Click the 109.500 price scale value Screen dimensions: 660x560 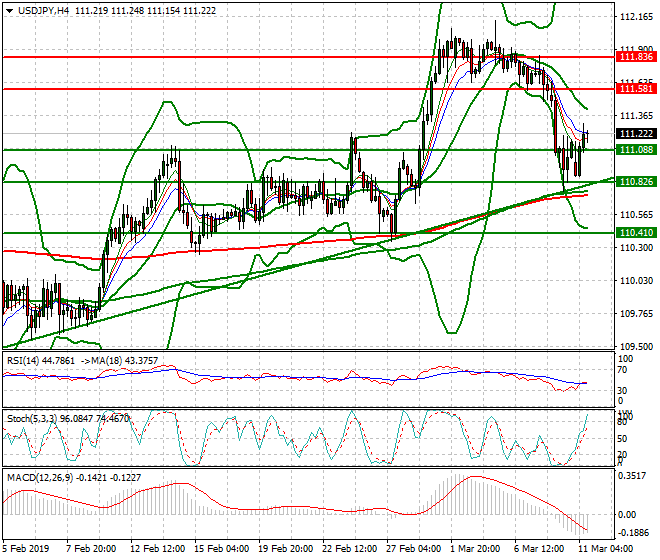(x=637, y=346)
